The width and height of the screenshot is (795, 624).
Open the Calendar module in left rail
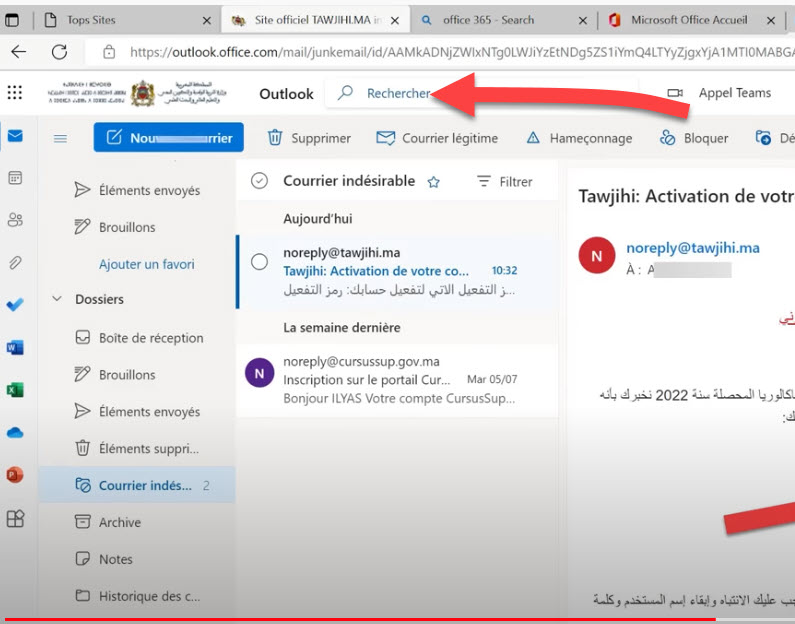point(15,178)
